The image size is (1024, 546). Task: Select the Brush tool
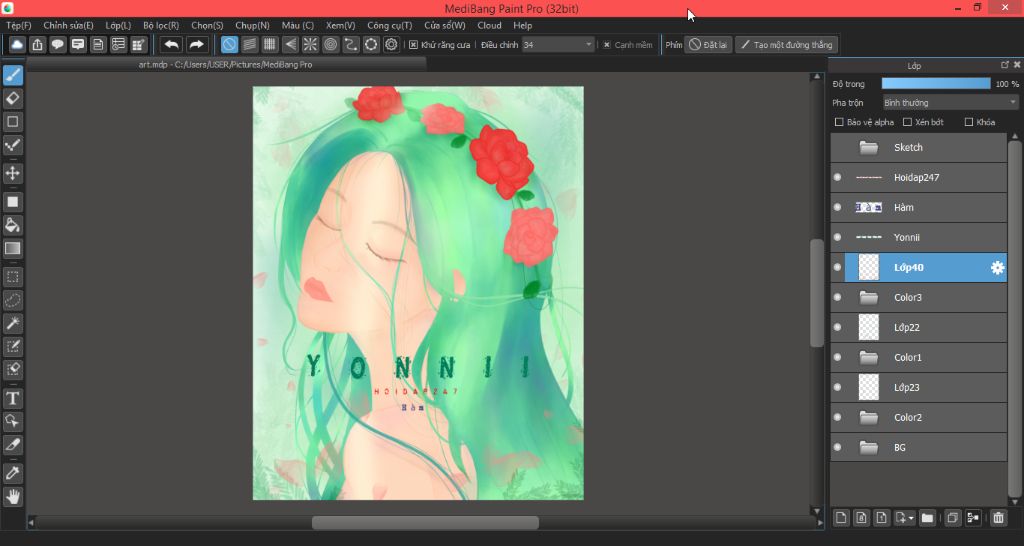pyautogui.click(x=12, y=75)
